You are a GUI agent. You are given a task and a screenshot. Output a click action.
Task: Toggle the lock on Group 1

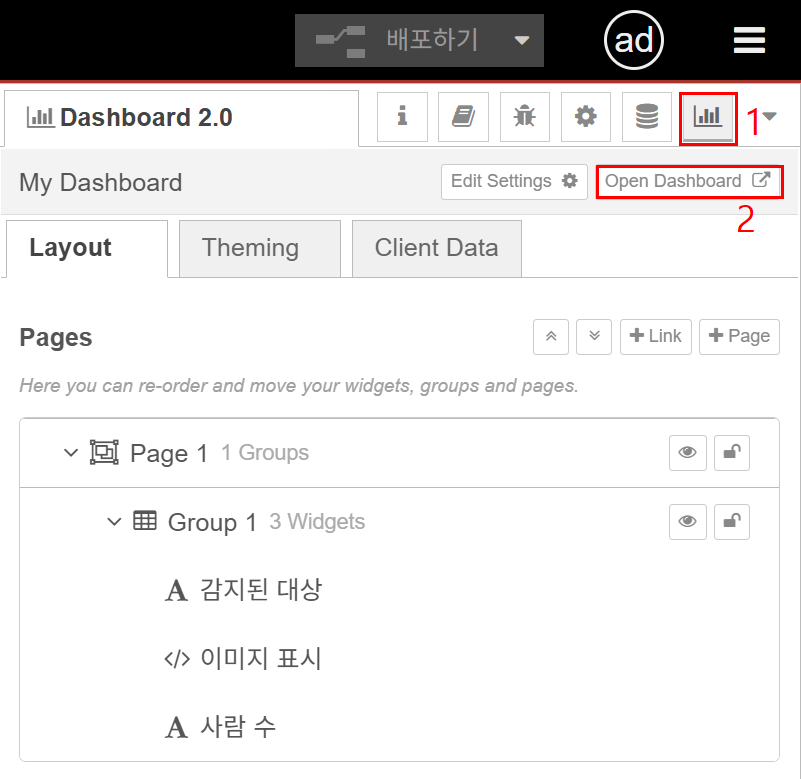[732, 521]
